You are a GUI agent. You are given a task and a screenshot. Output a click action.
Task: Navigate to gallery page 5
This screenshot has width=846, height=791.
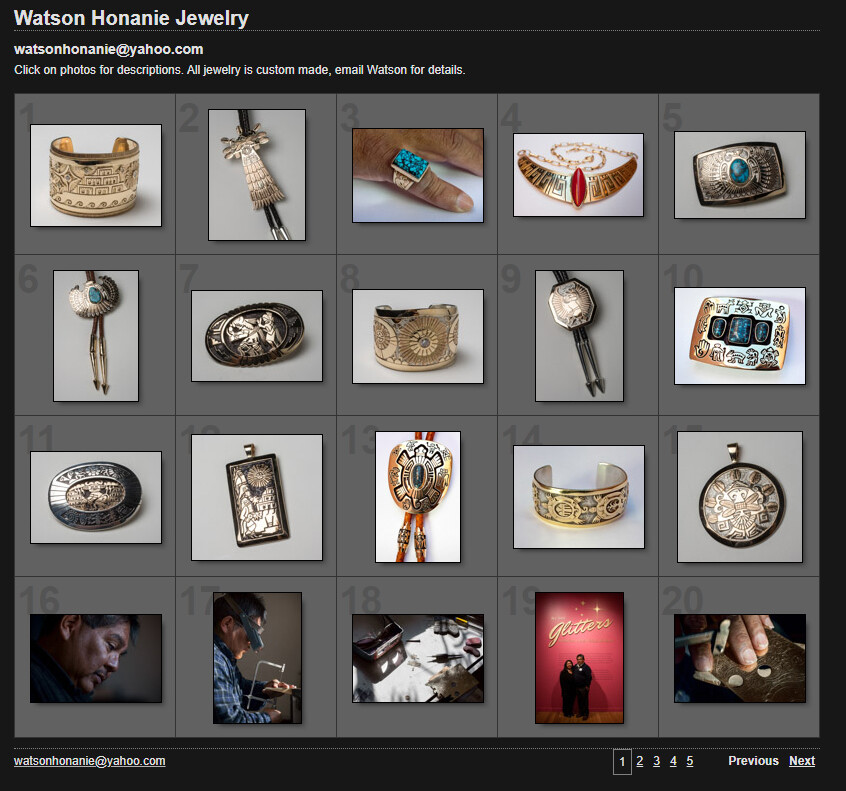point(690,762)
